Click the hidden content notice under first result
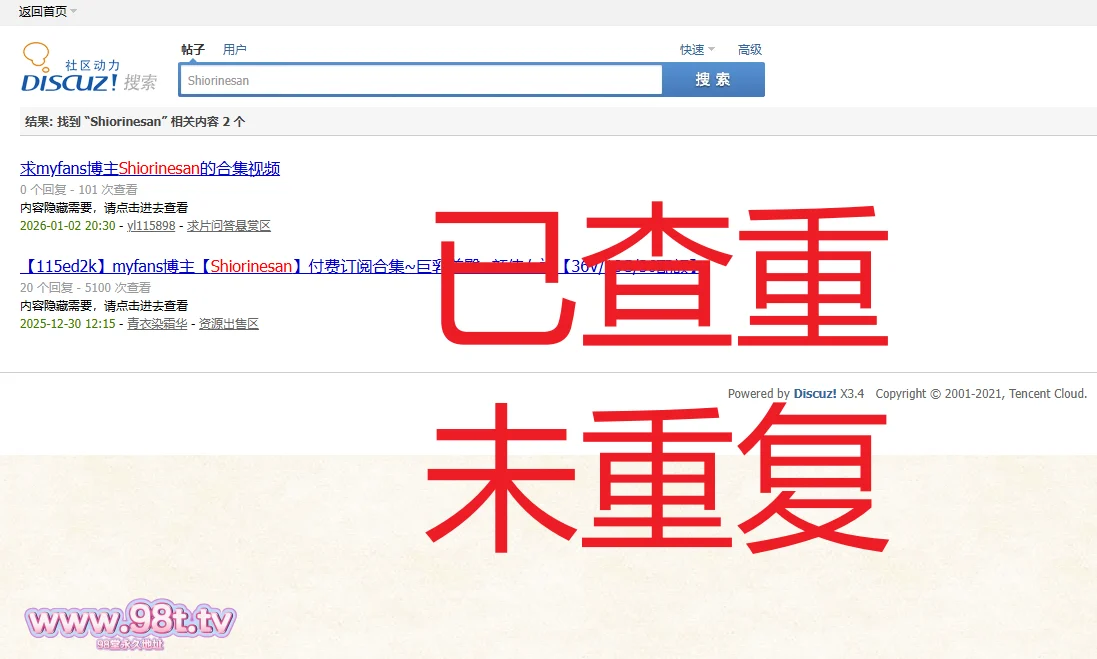The height and width of the screenshot is (659, 1097). 104,208
